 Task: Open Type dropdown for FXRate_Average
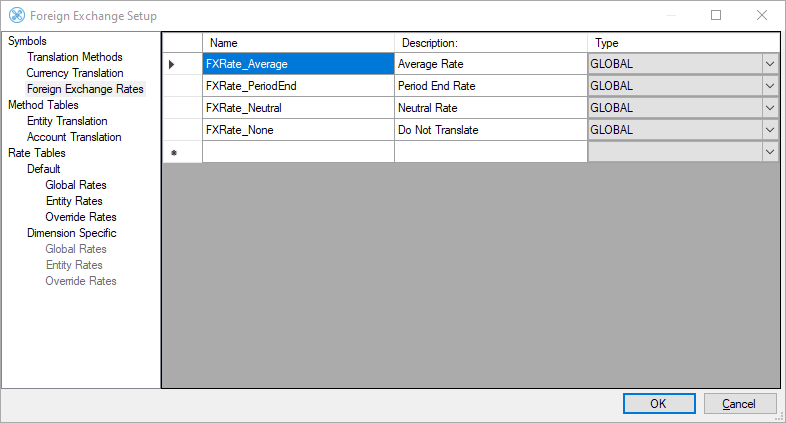(x=769, y=64)
